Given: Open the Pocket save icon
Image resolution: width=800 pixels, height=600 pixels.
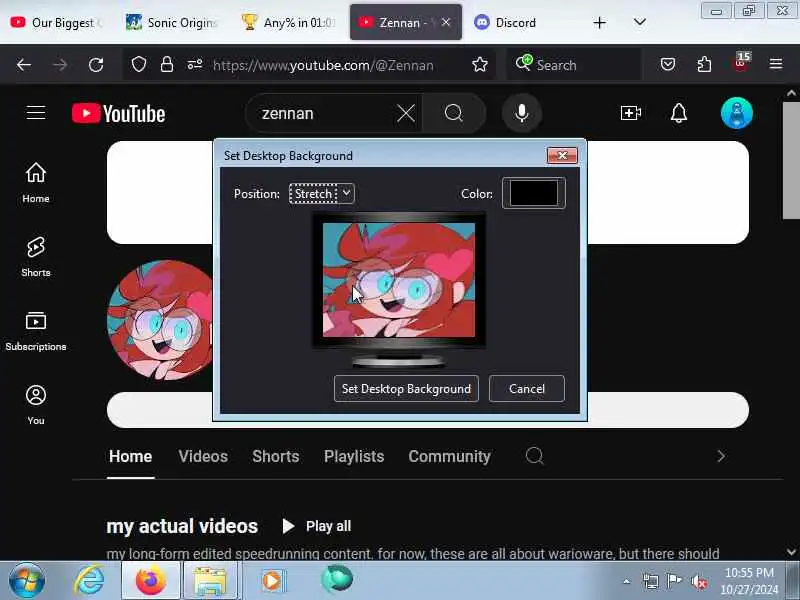Looking at the screenshot, I should pos(668,64).
